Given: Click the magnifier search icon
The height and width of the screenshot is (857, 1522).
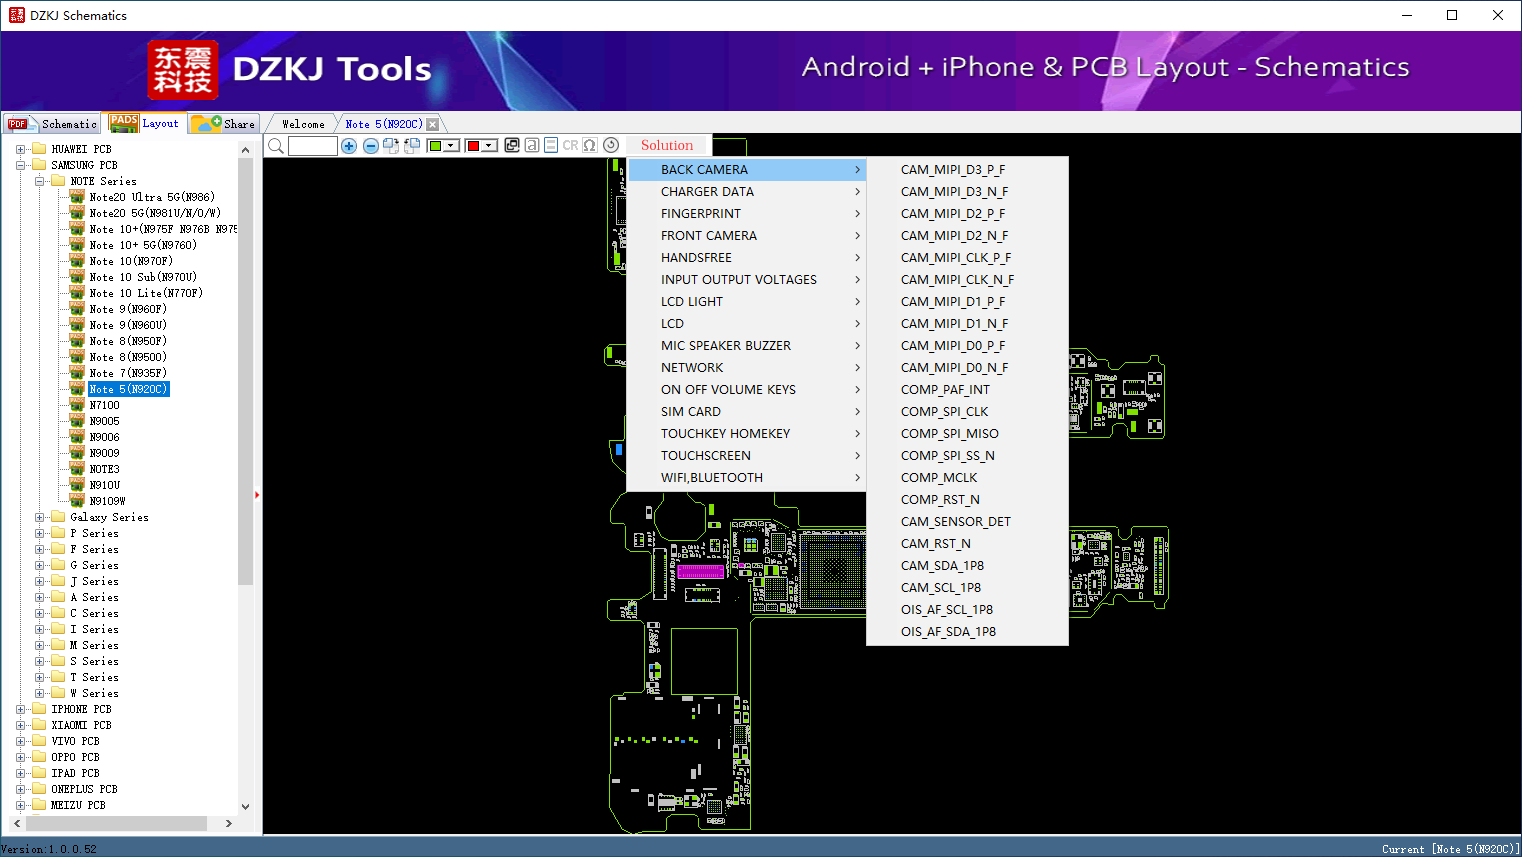Looking at the screenshot, I should coord(276,146).
